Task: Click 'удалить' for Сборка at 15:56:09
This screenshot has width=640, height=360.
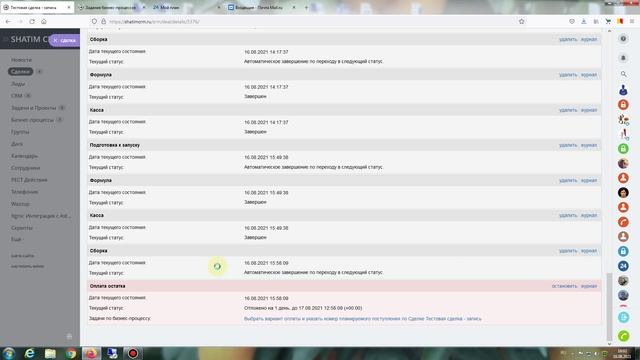Action: 568,251
